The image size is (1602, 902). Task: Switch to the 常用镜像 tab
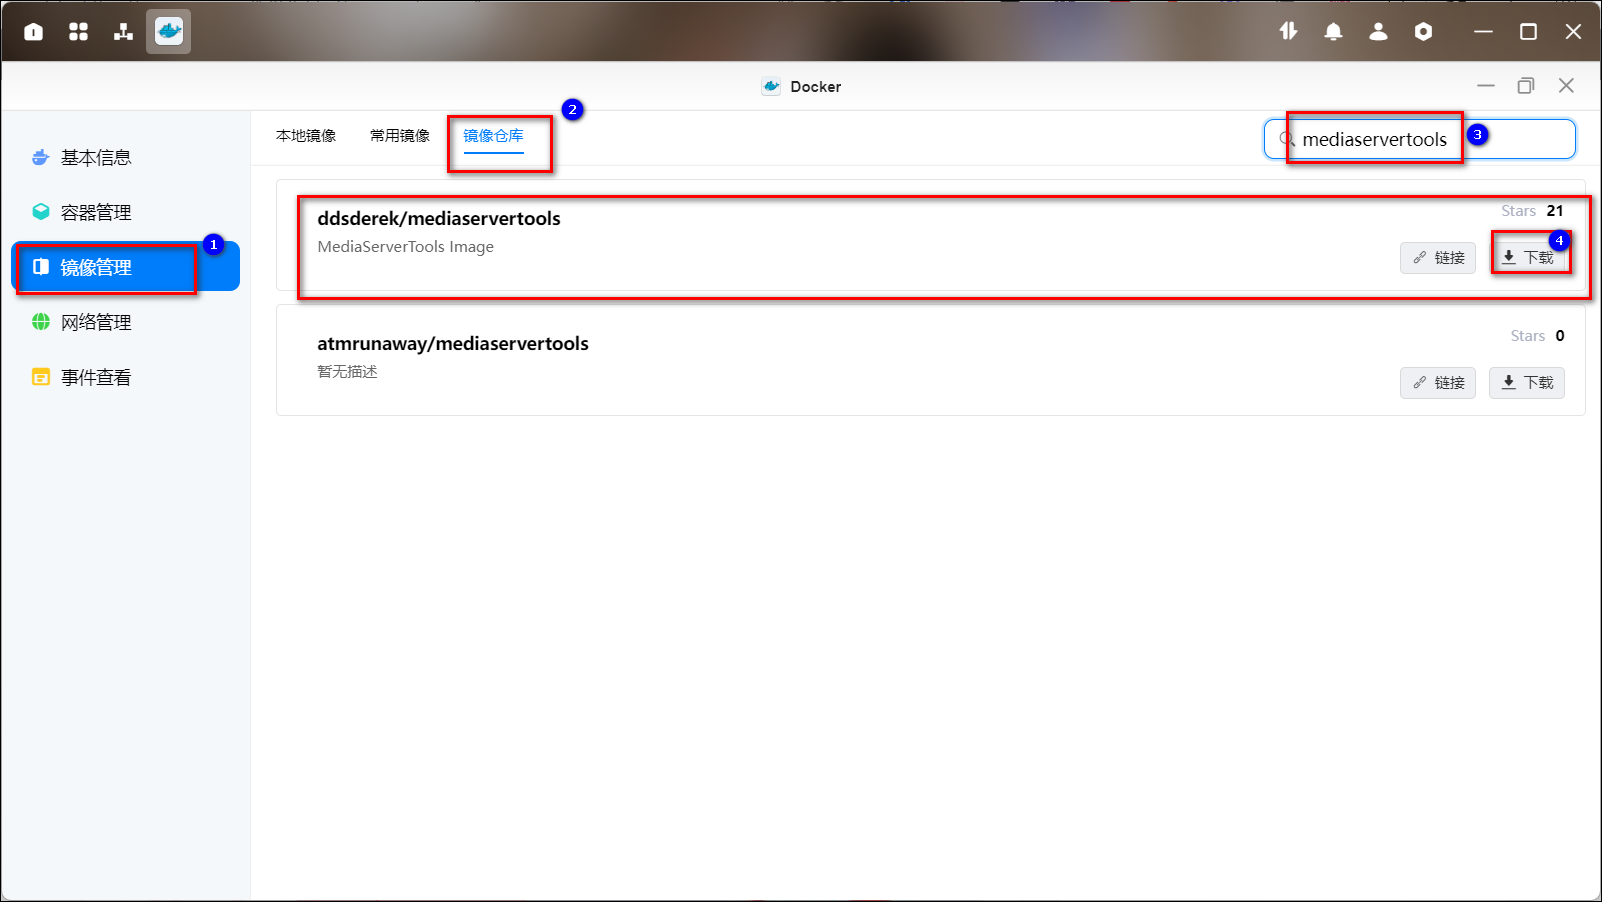(400, 136)
